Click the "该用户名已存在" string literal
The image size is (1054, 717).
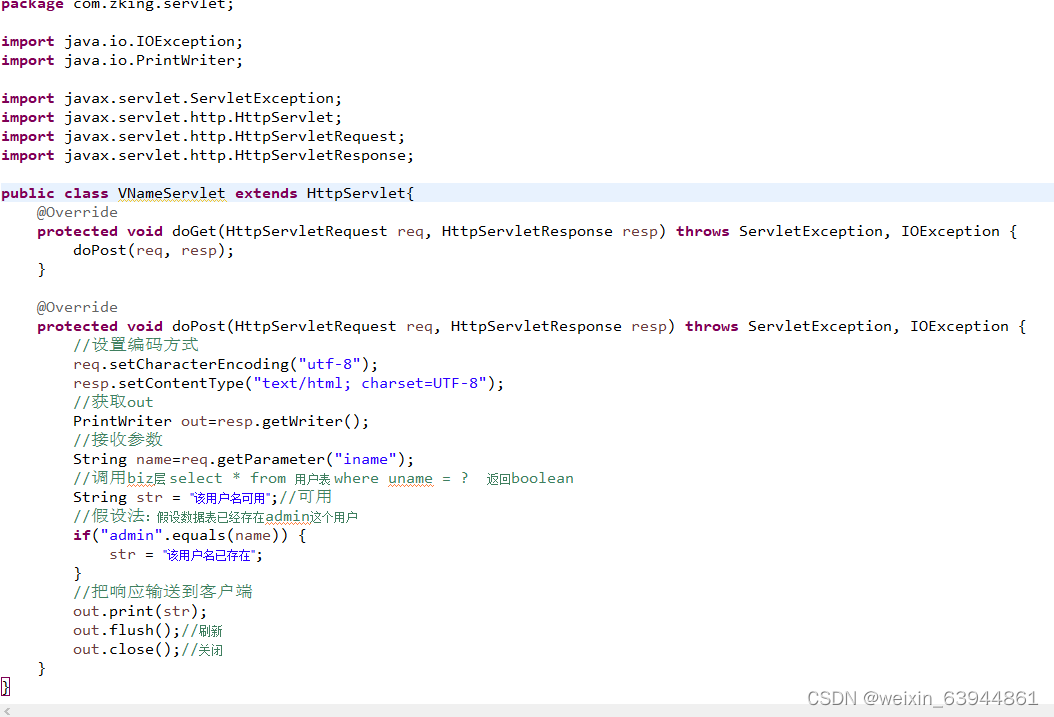(208, 555)
